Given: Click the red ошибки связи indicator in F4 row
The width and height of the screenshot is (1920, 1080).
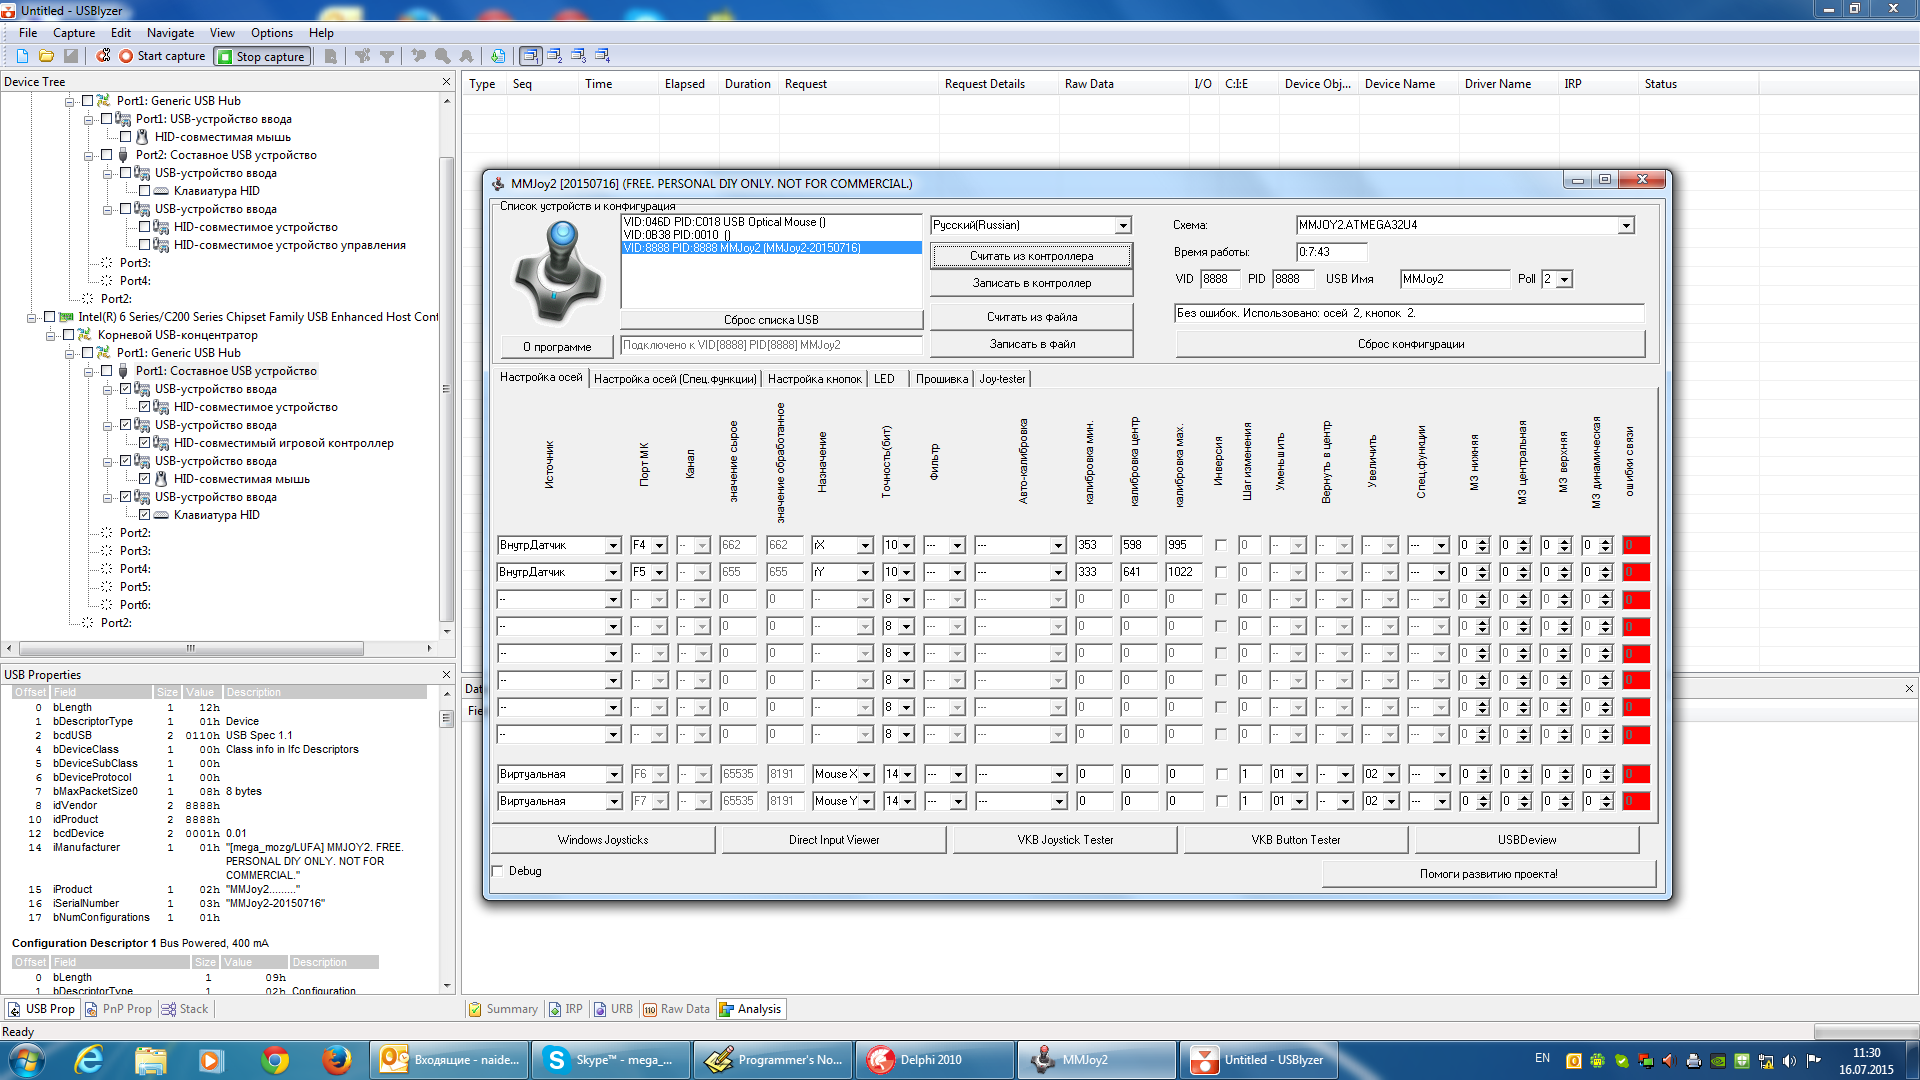Looking at the screenshot, I should click(1636, 545).
